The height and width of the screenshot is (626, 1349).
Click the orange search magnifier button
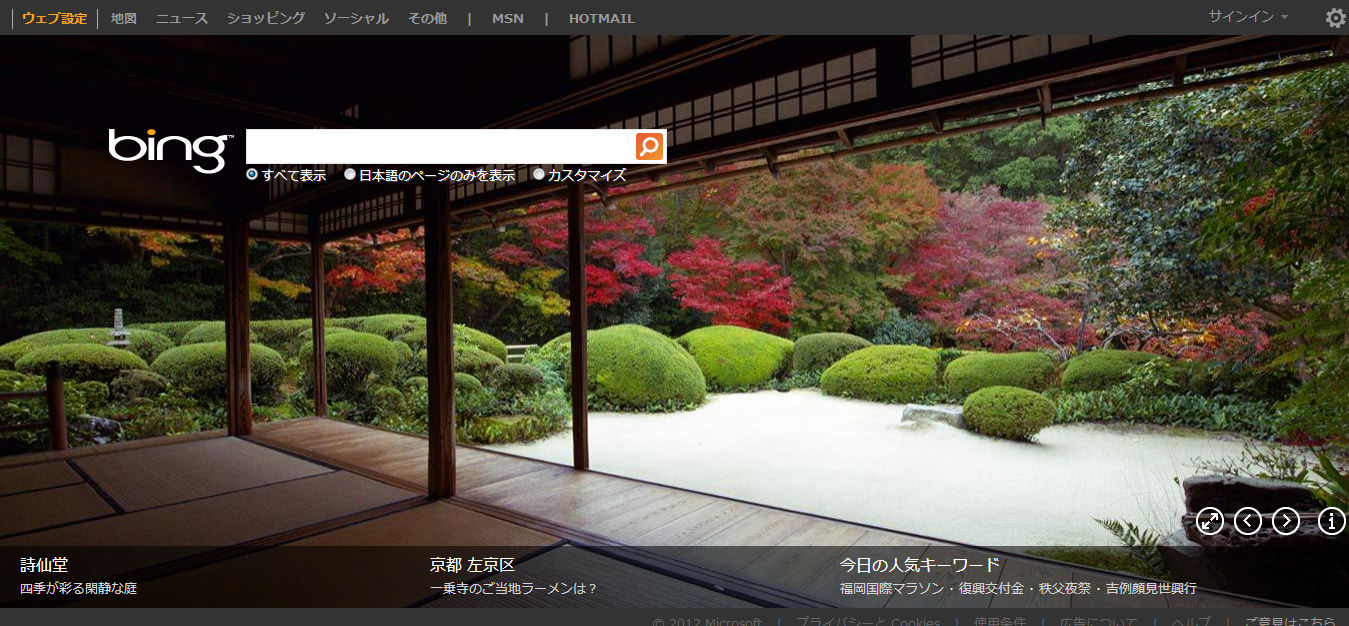pos(649,147)
